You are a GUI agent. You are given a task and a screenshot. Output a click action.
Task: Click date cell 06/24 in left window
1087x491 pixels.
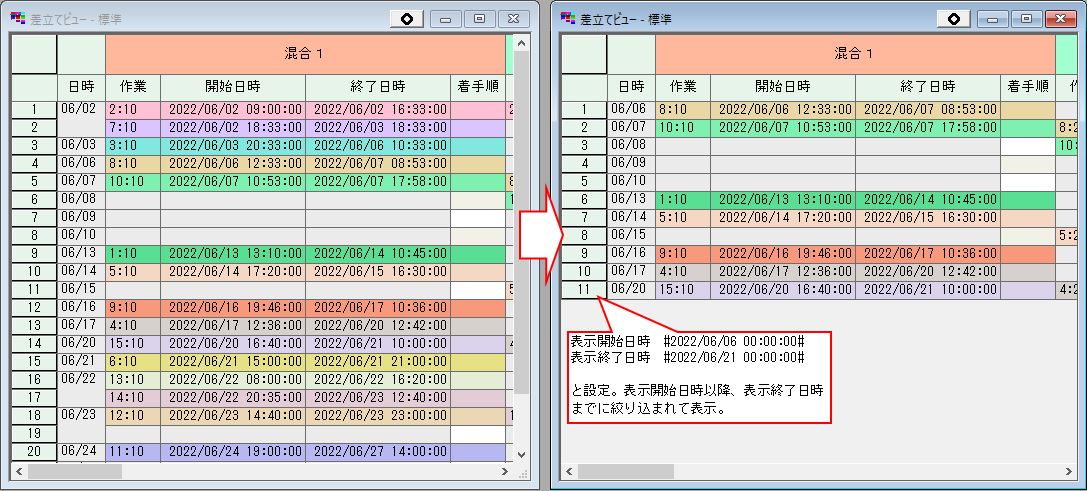pos(81,453)
